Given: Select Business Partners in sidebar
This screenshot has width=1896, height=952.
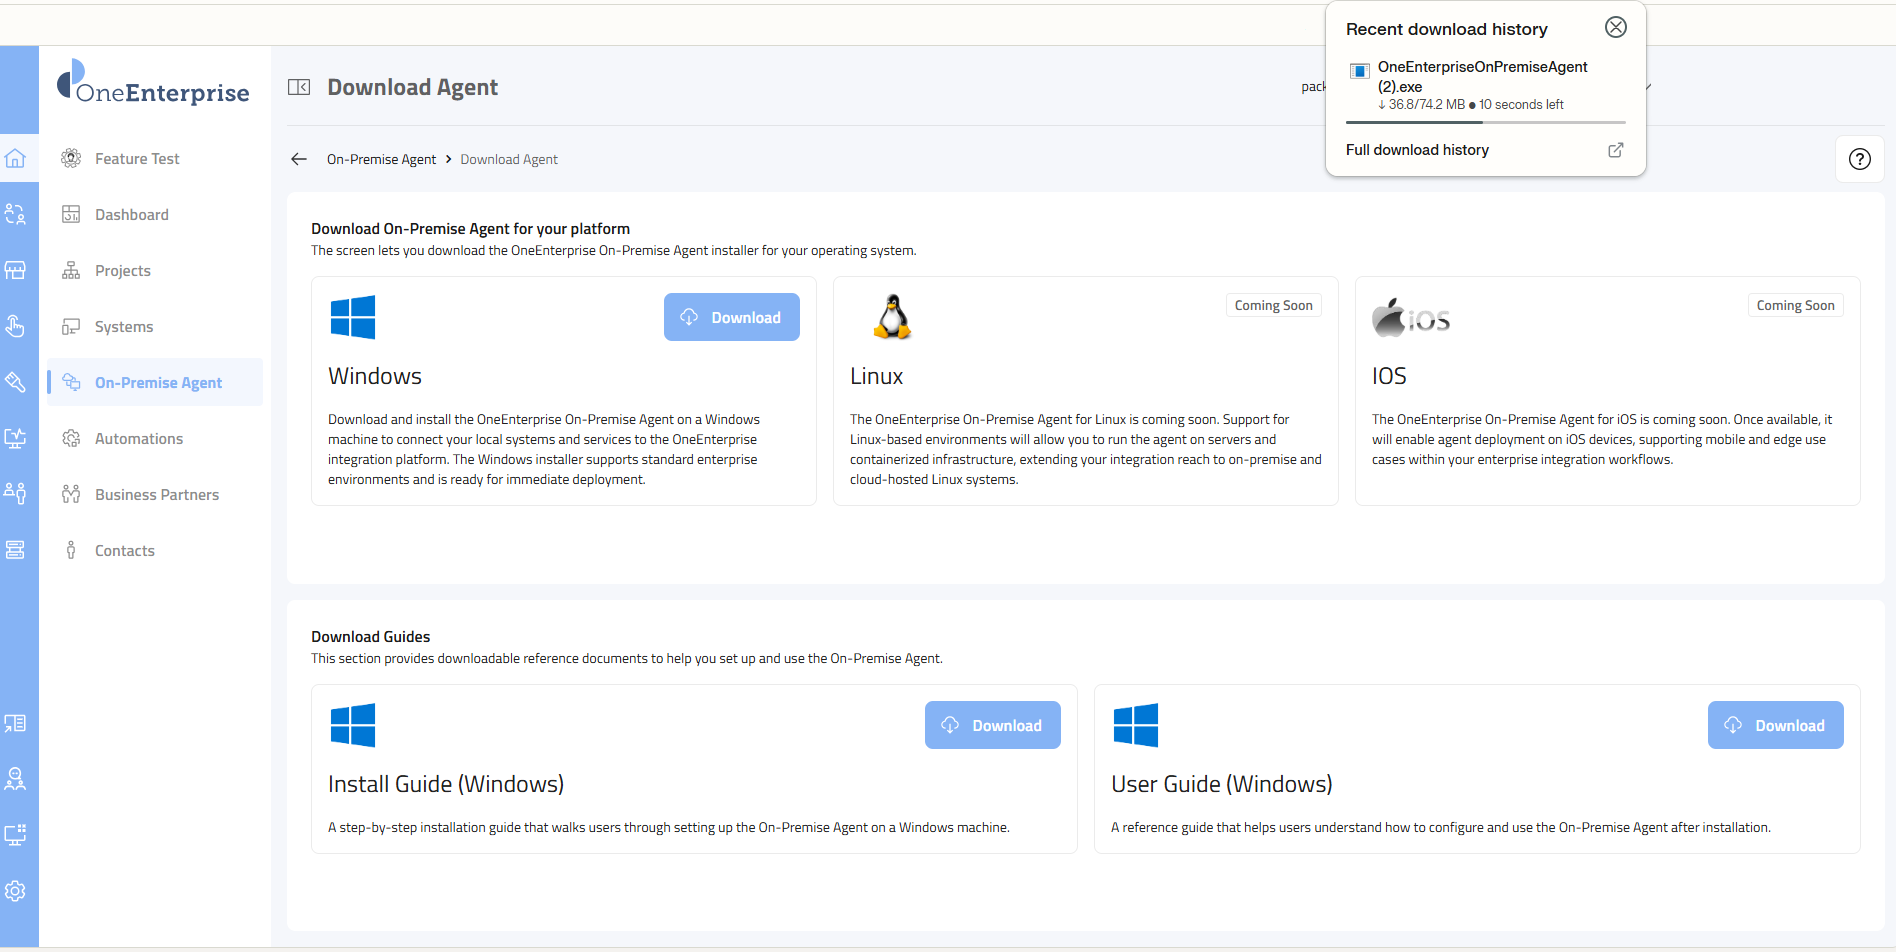Looking at the screenshot, I should 156,495.
